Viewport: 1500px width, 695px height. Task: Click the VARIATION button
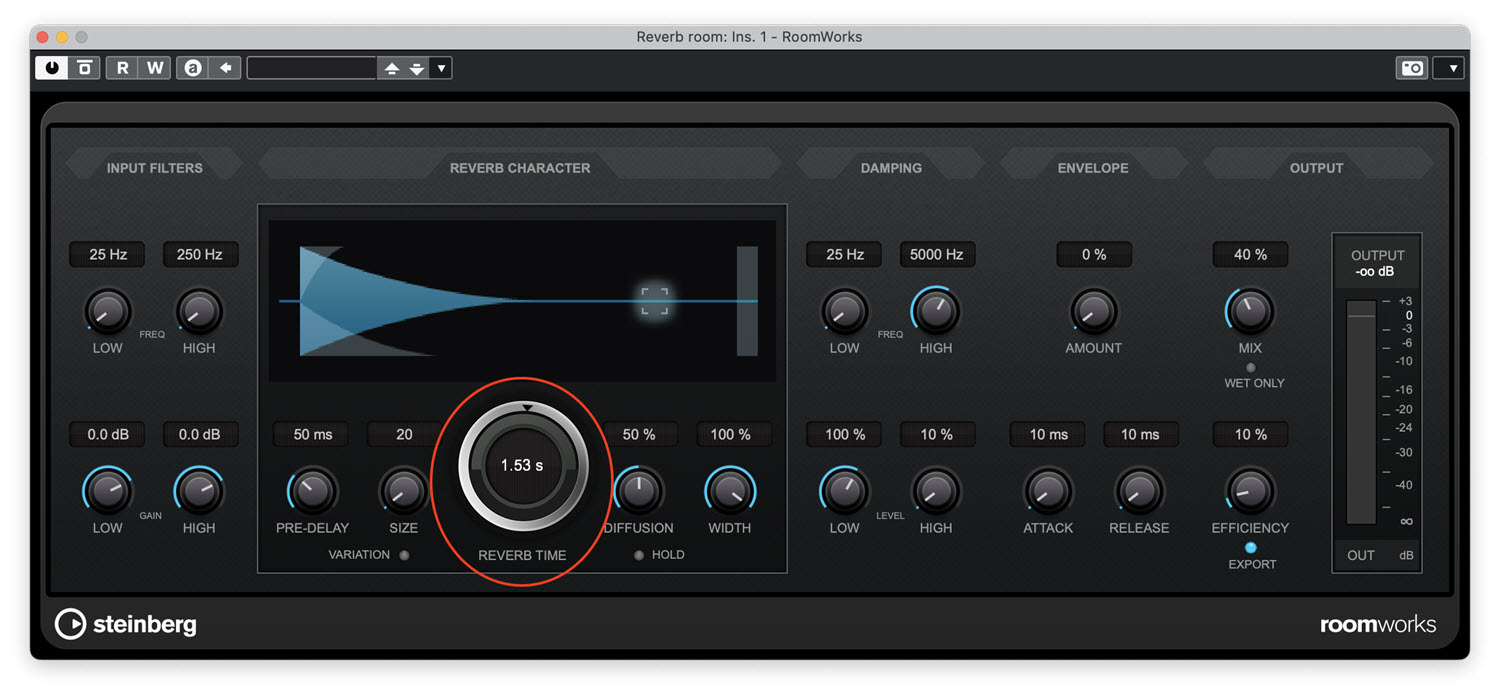(x=404, y=555)
